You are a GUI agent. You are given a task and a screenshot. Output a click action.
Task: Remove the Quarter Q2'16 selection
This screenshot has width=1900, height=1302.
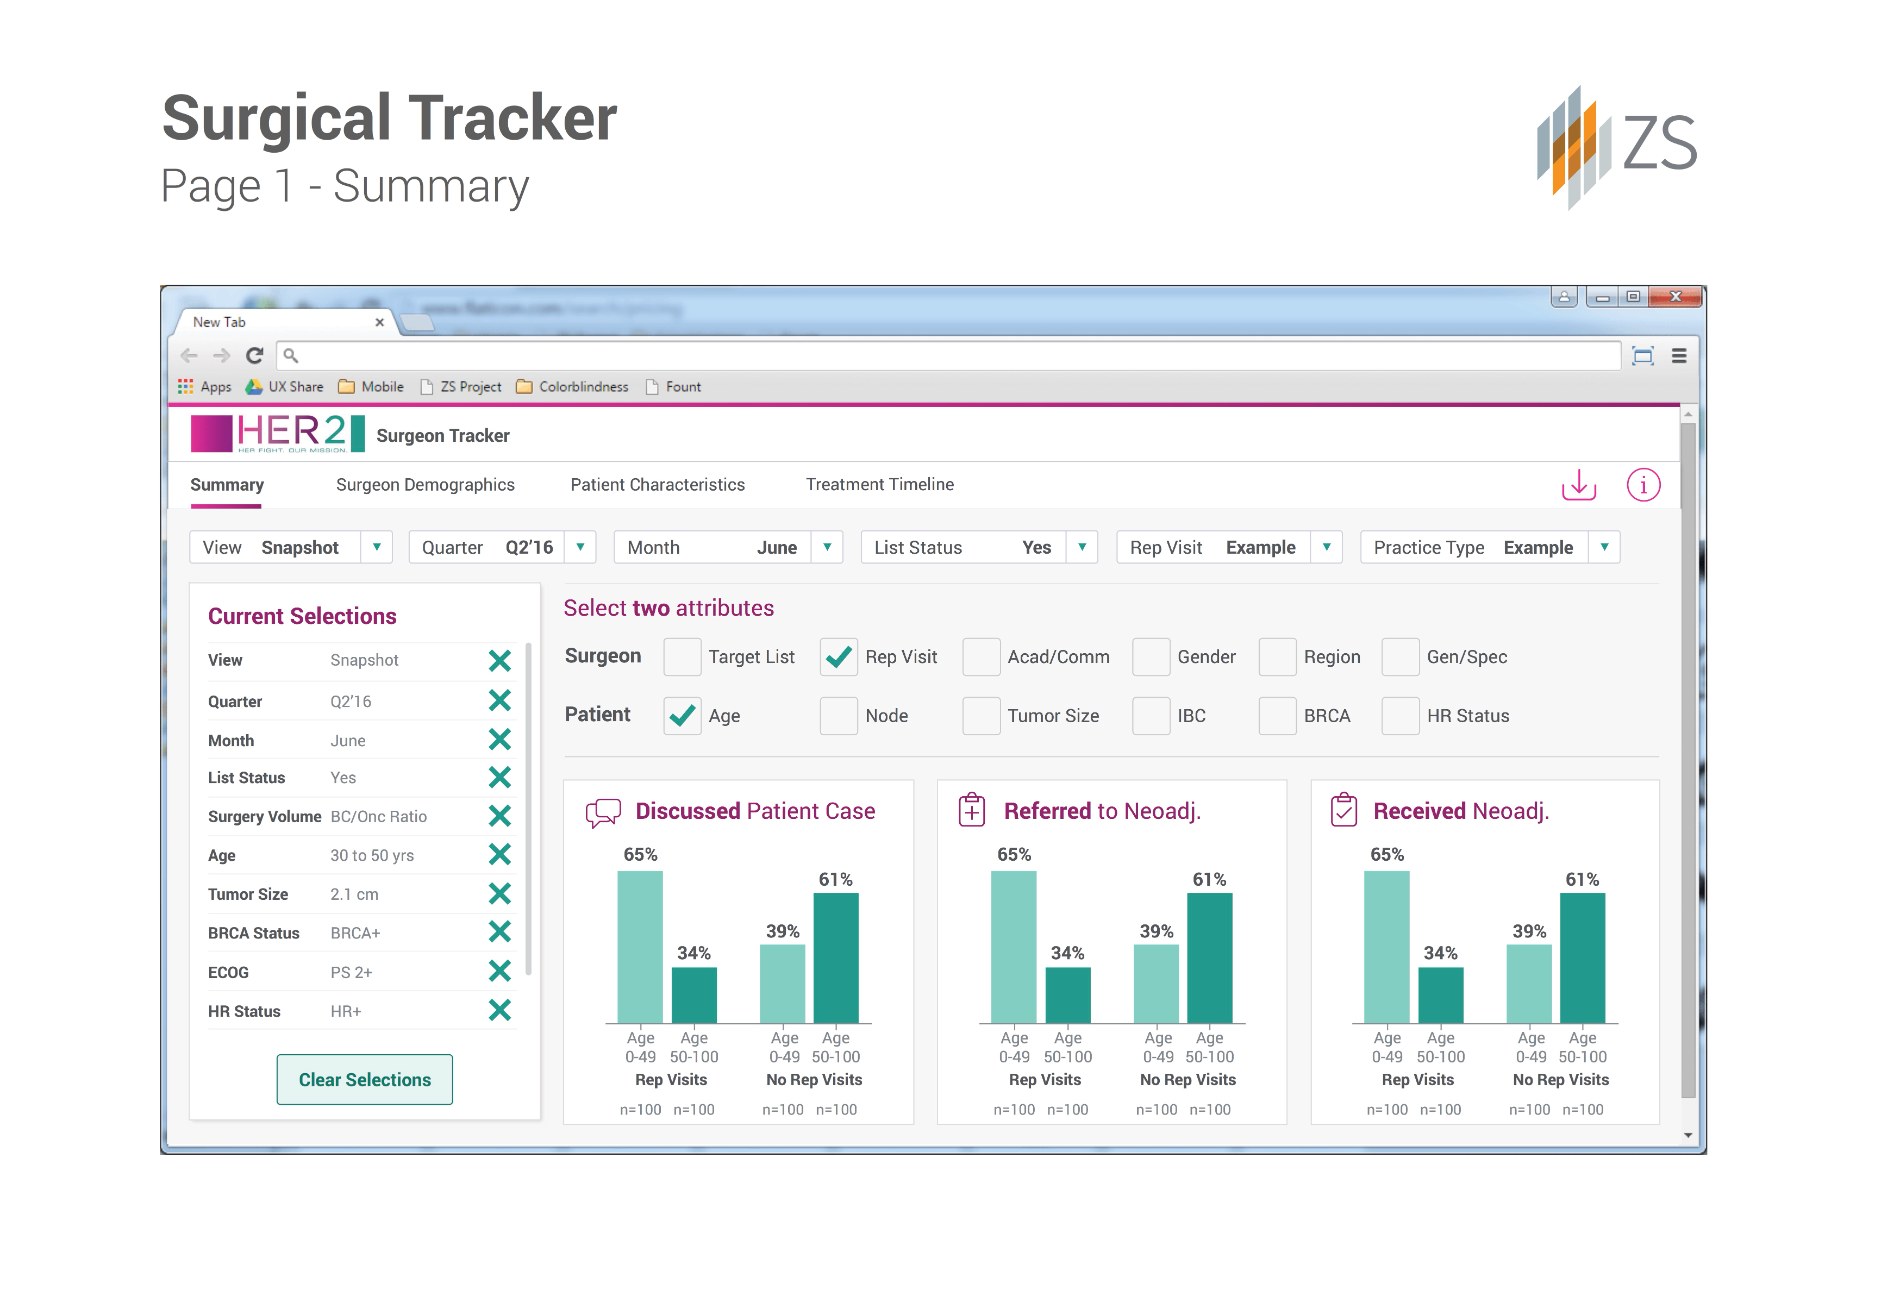click(500, 701)
